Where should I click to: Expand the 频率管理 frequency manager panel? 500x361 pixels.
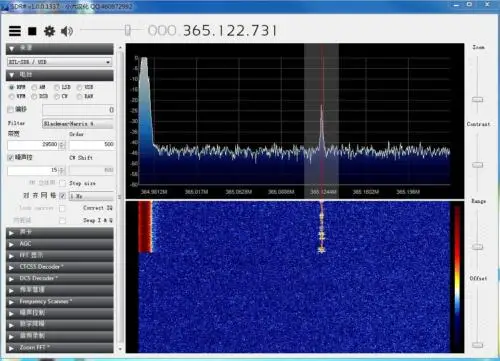point(60,290)
